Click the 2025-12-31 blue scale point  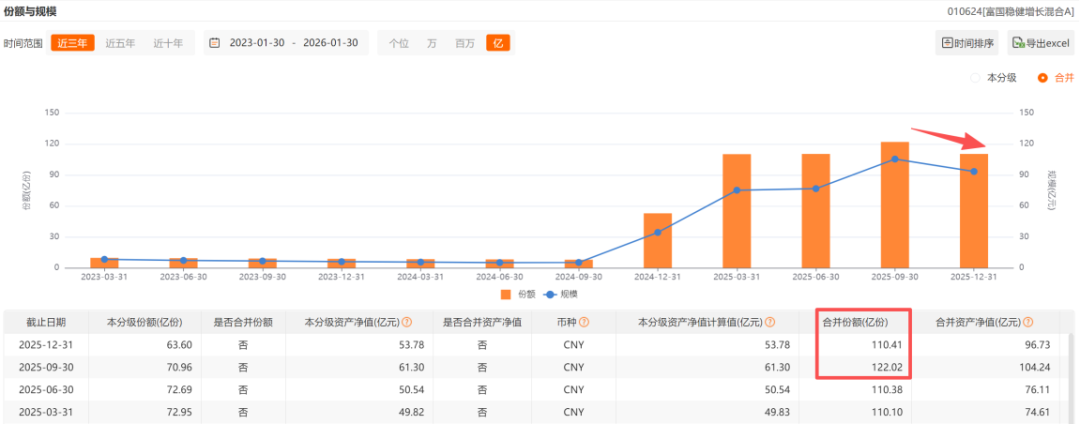pos(974,171)
